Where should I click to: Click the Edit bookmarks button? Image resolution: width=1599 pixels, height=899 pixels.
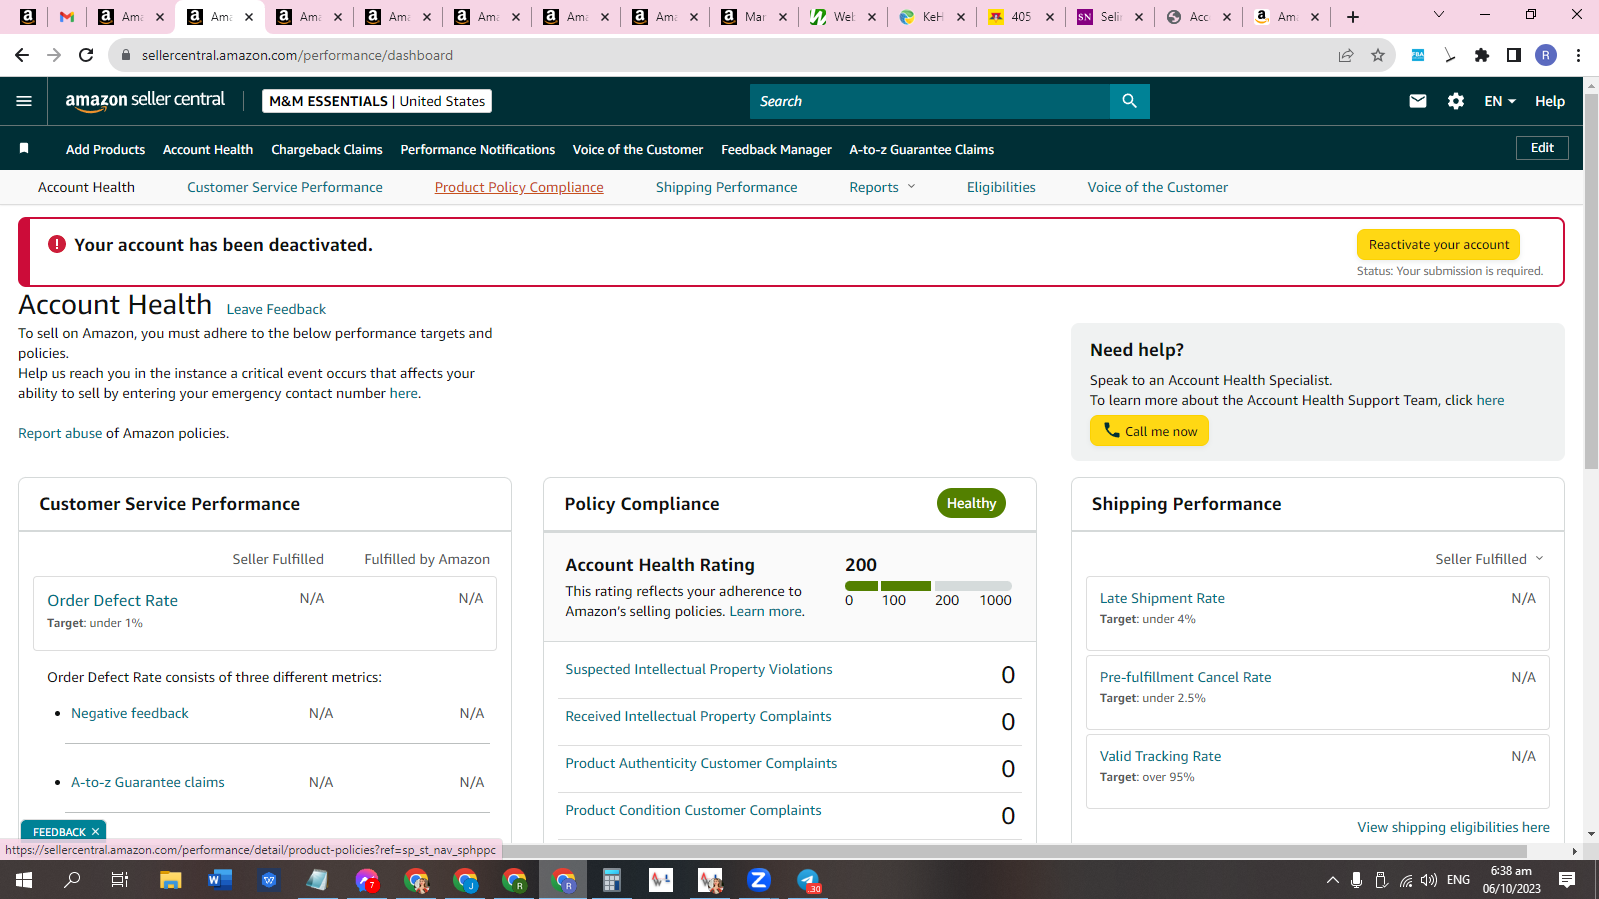[x=1542, y=148]
